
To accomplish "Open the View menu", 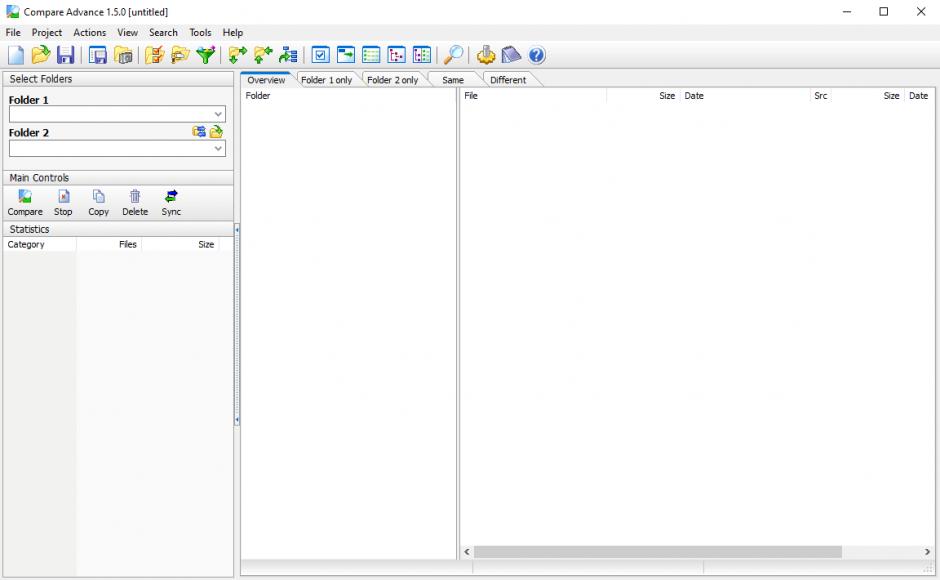I will pyautogui.click(x=127, y=32).
